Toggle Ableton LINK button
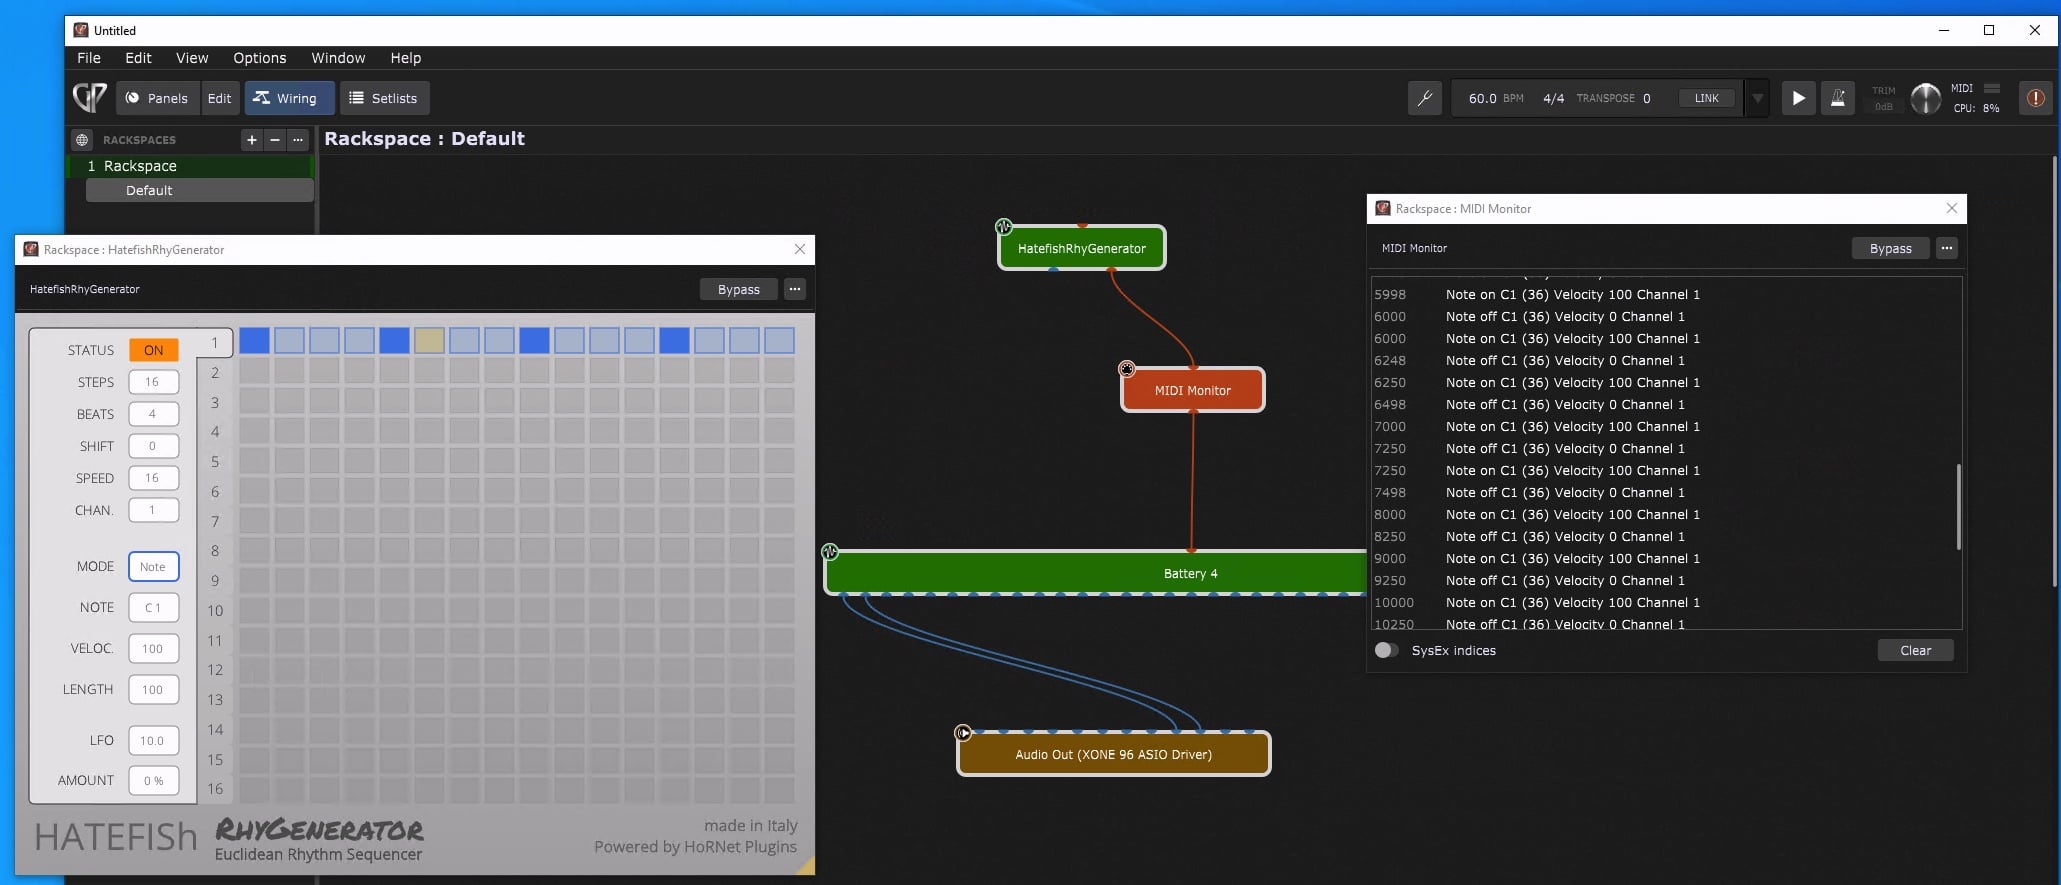2061x885 pixels. tap(1706, 98)
